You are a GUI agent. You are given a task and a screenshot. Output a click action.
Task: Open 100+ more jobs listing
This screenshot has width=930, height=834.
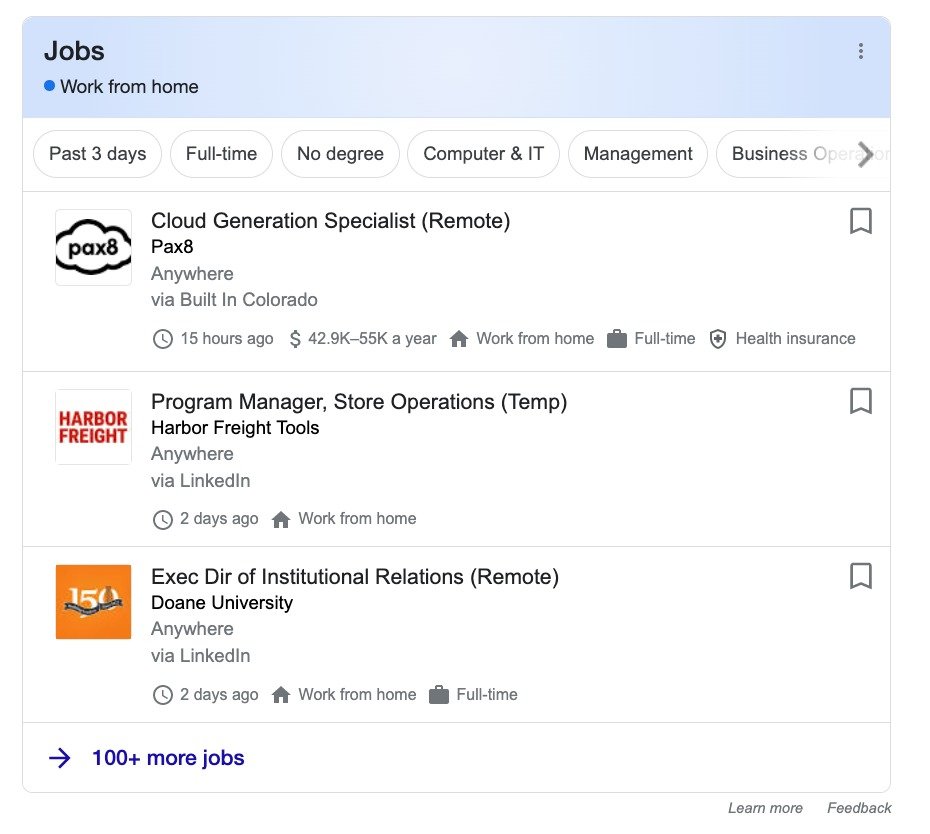tap(167, 757)
